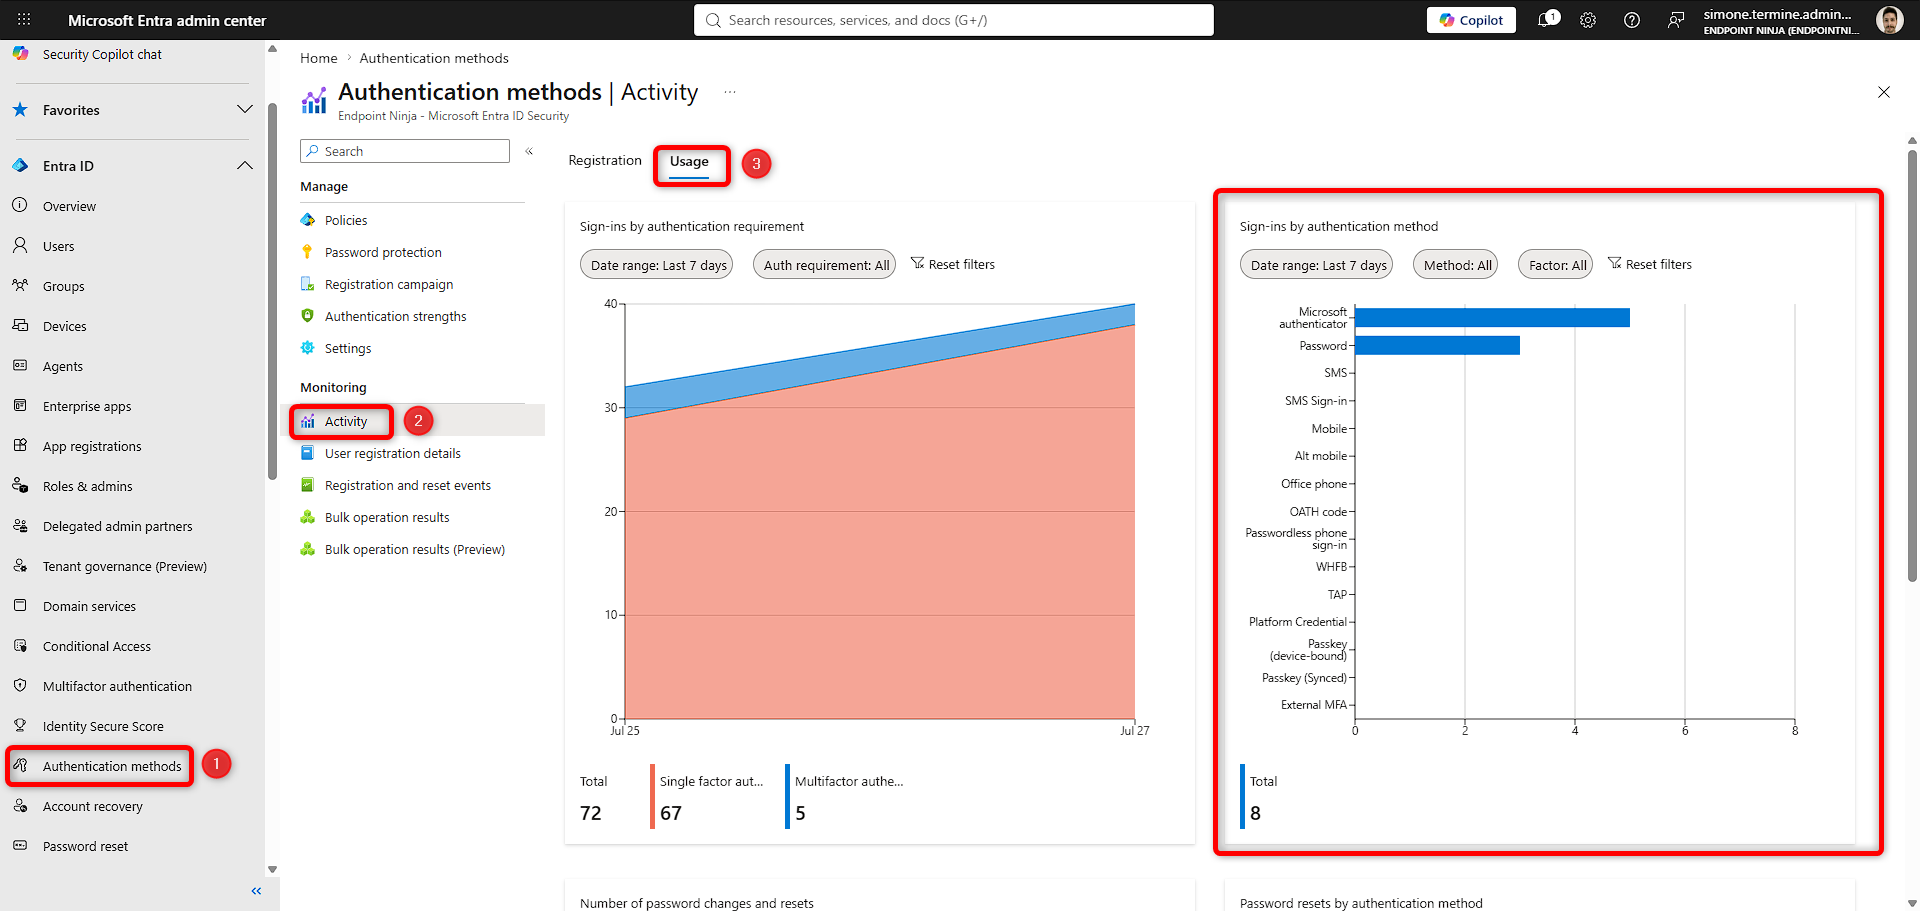Collapse the left navigation double chevron

[256, 891]
